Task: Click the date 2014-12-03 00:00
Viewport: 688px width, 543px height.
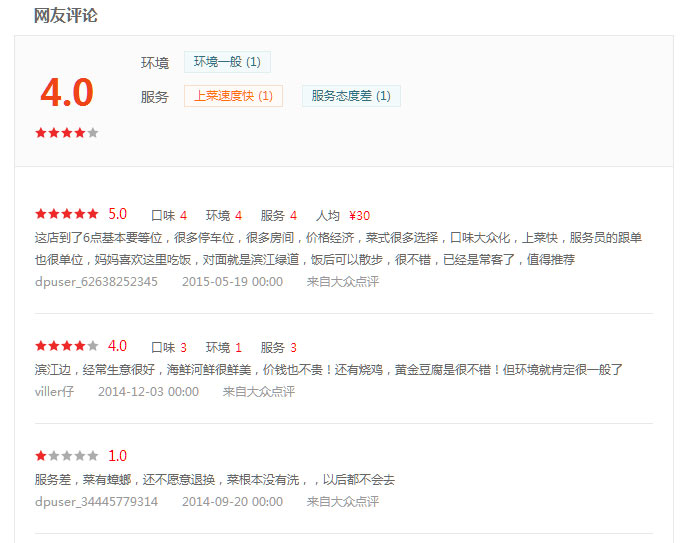Action: 148,392
